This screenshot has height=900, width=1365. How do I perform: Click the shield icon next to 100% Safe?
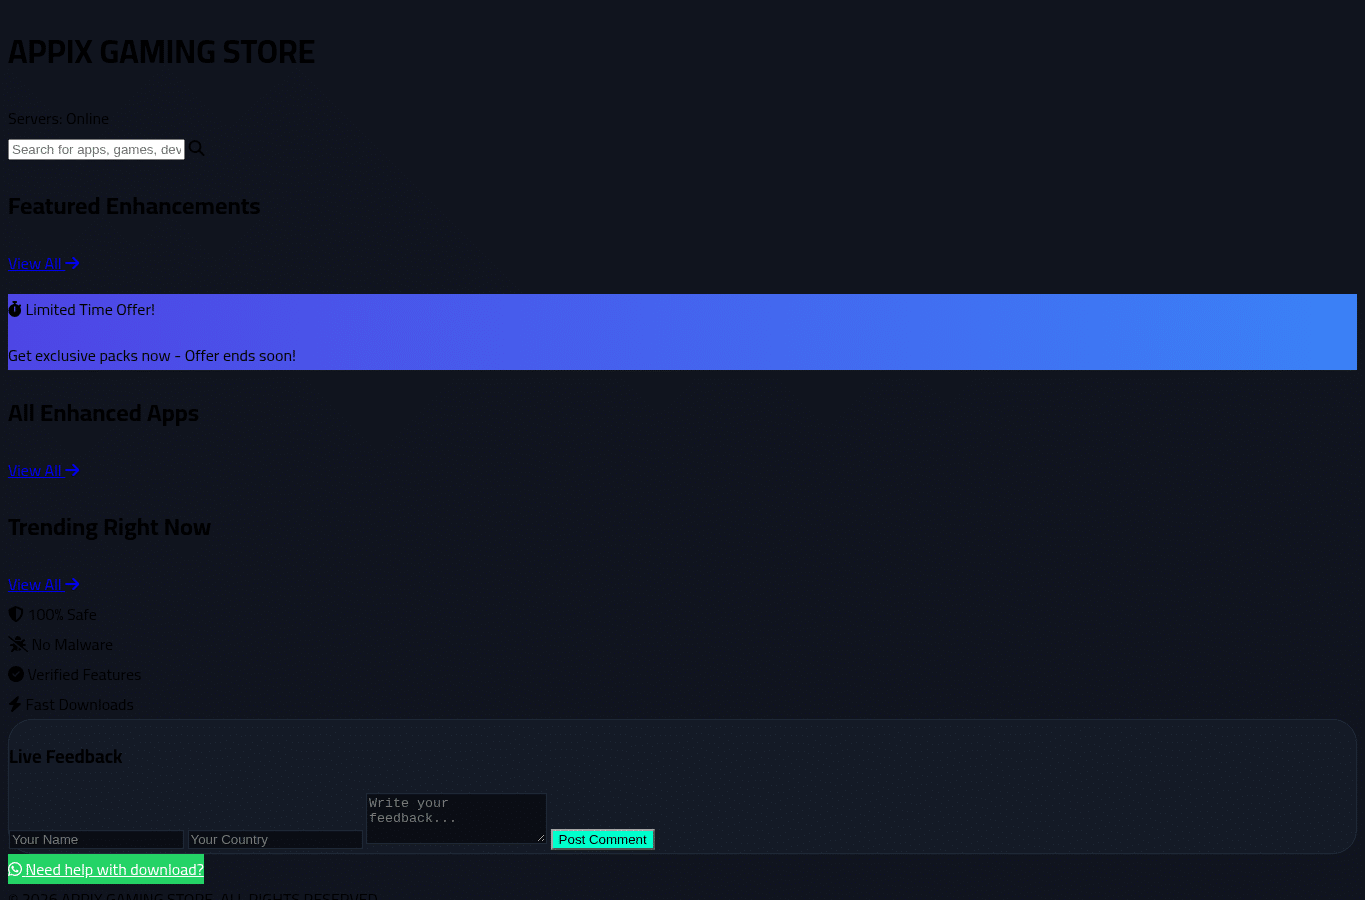tap(16, 614)
